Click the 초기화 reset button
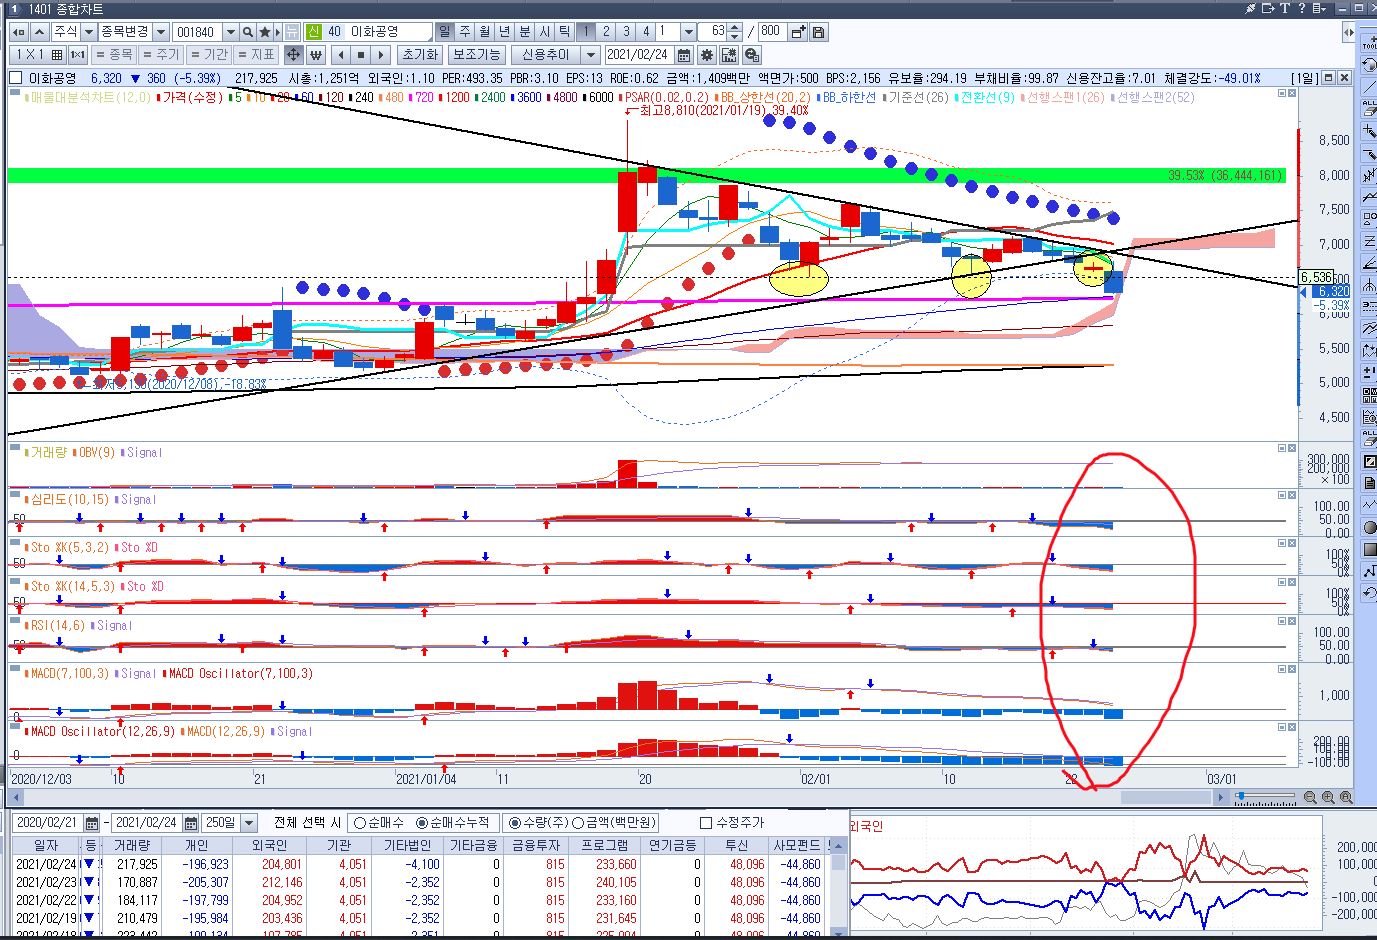Screen dimensions: 1377x940 [x=420, y=55]
